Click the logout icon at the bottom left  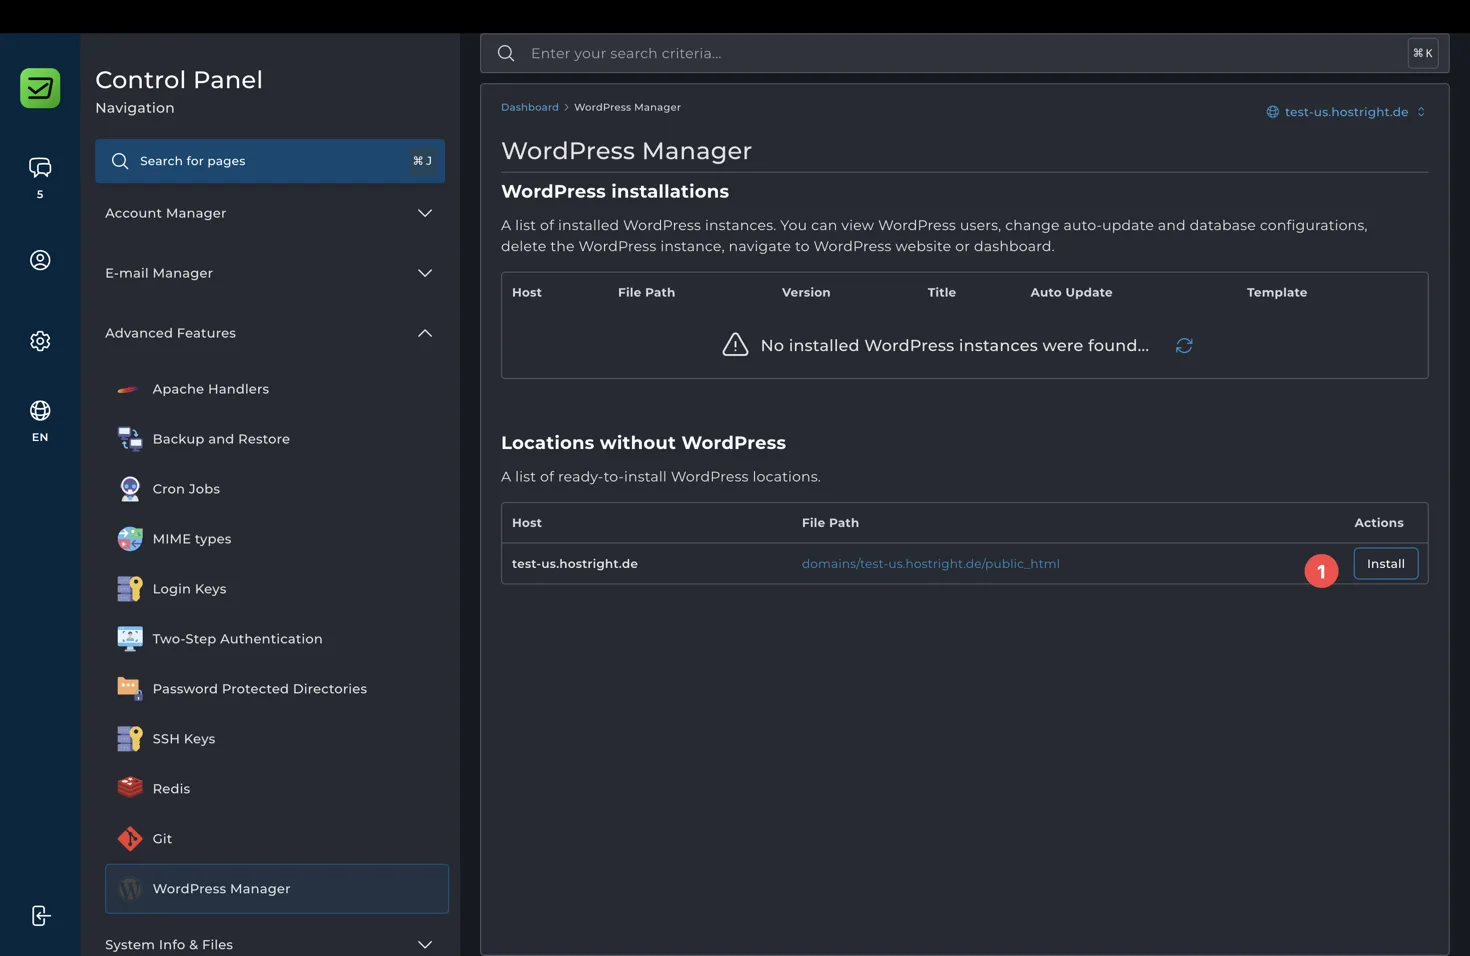[x=40, y=916]
